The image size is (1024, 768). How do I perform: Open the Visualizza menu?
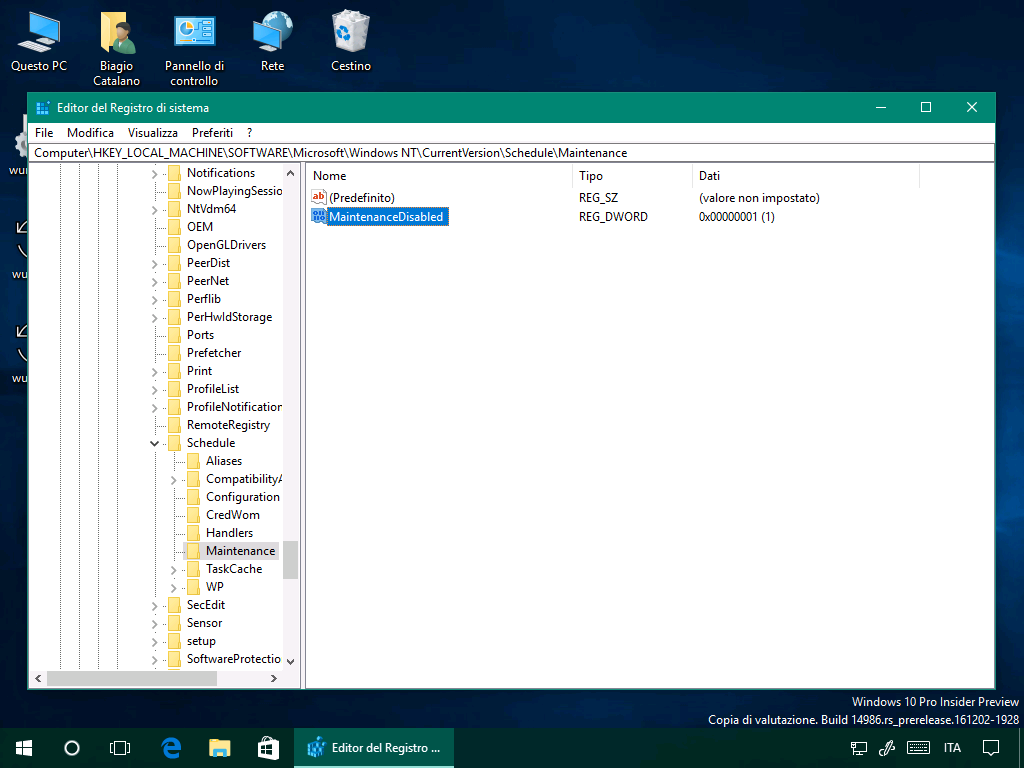point(153,133)
